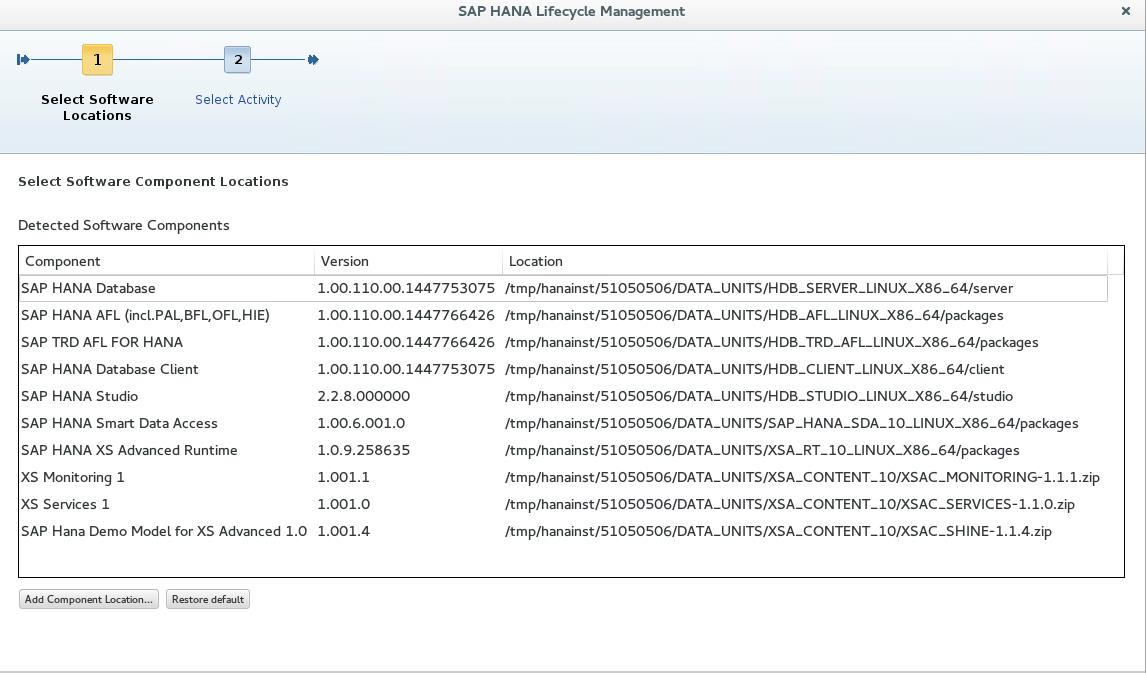The image size is (1146, 673).
Task: Switch to the Select Activity step
Action: [x=238, y=99]
